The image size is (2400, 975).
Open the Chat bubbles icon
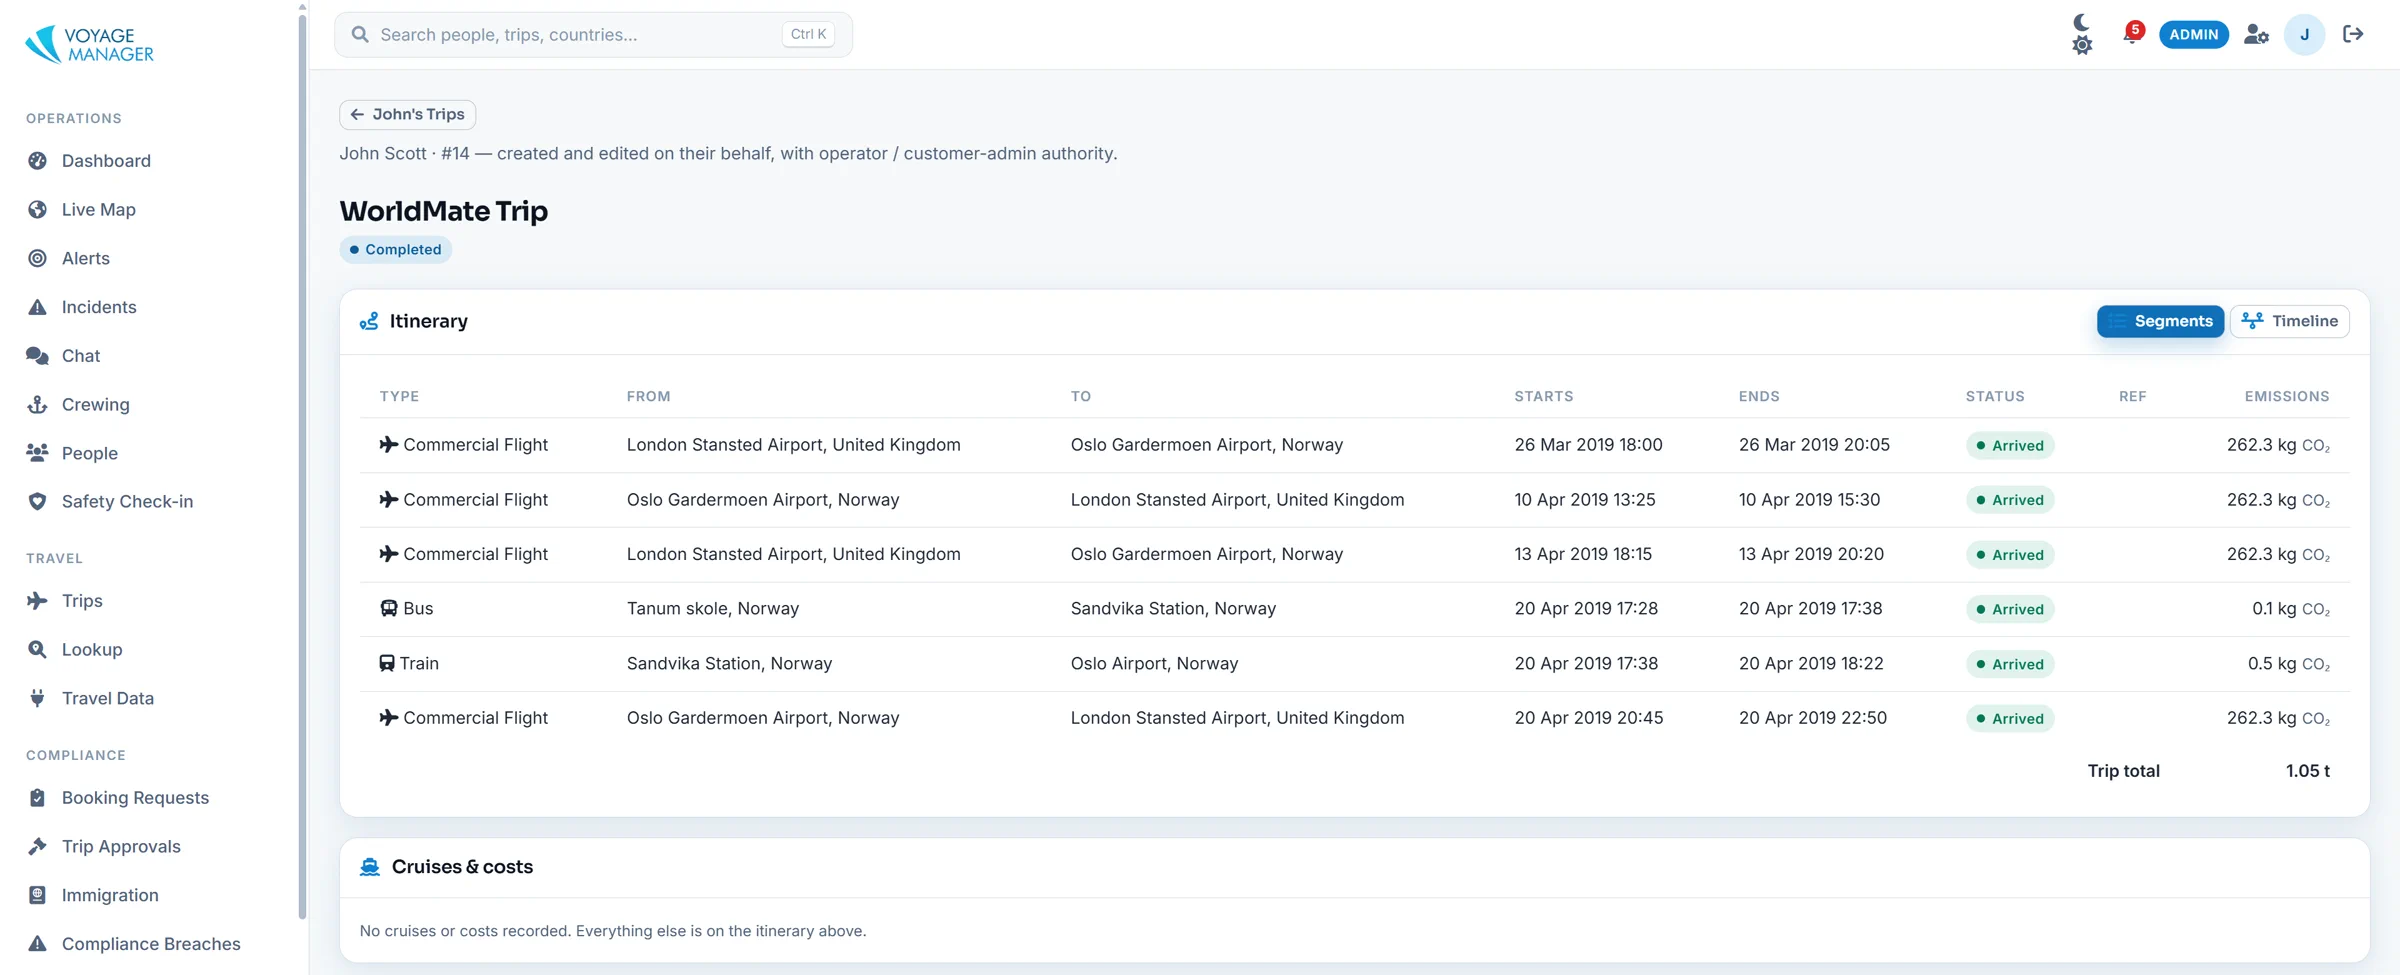37,356
